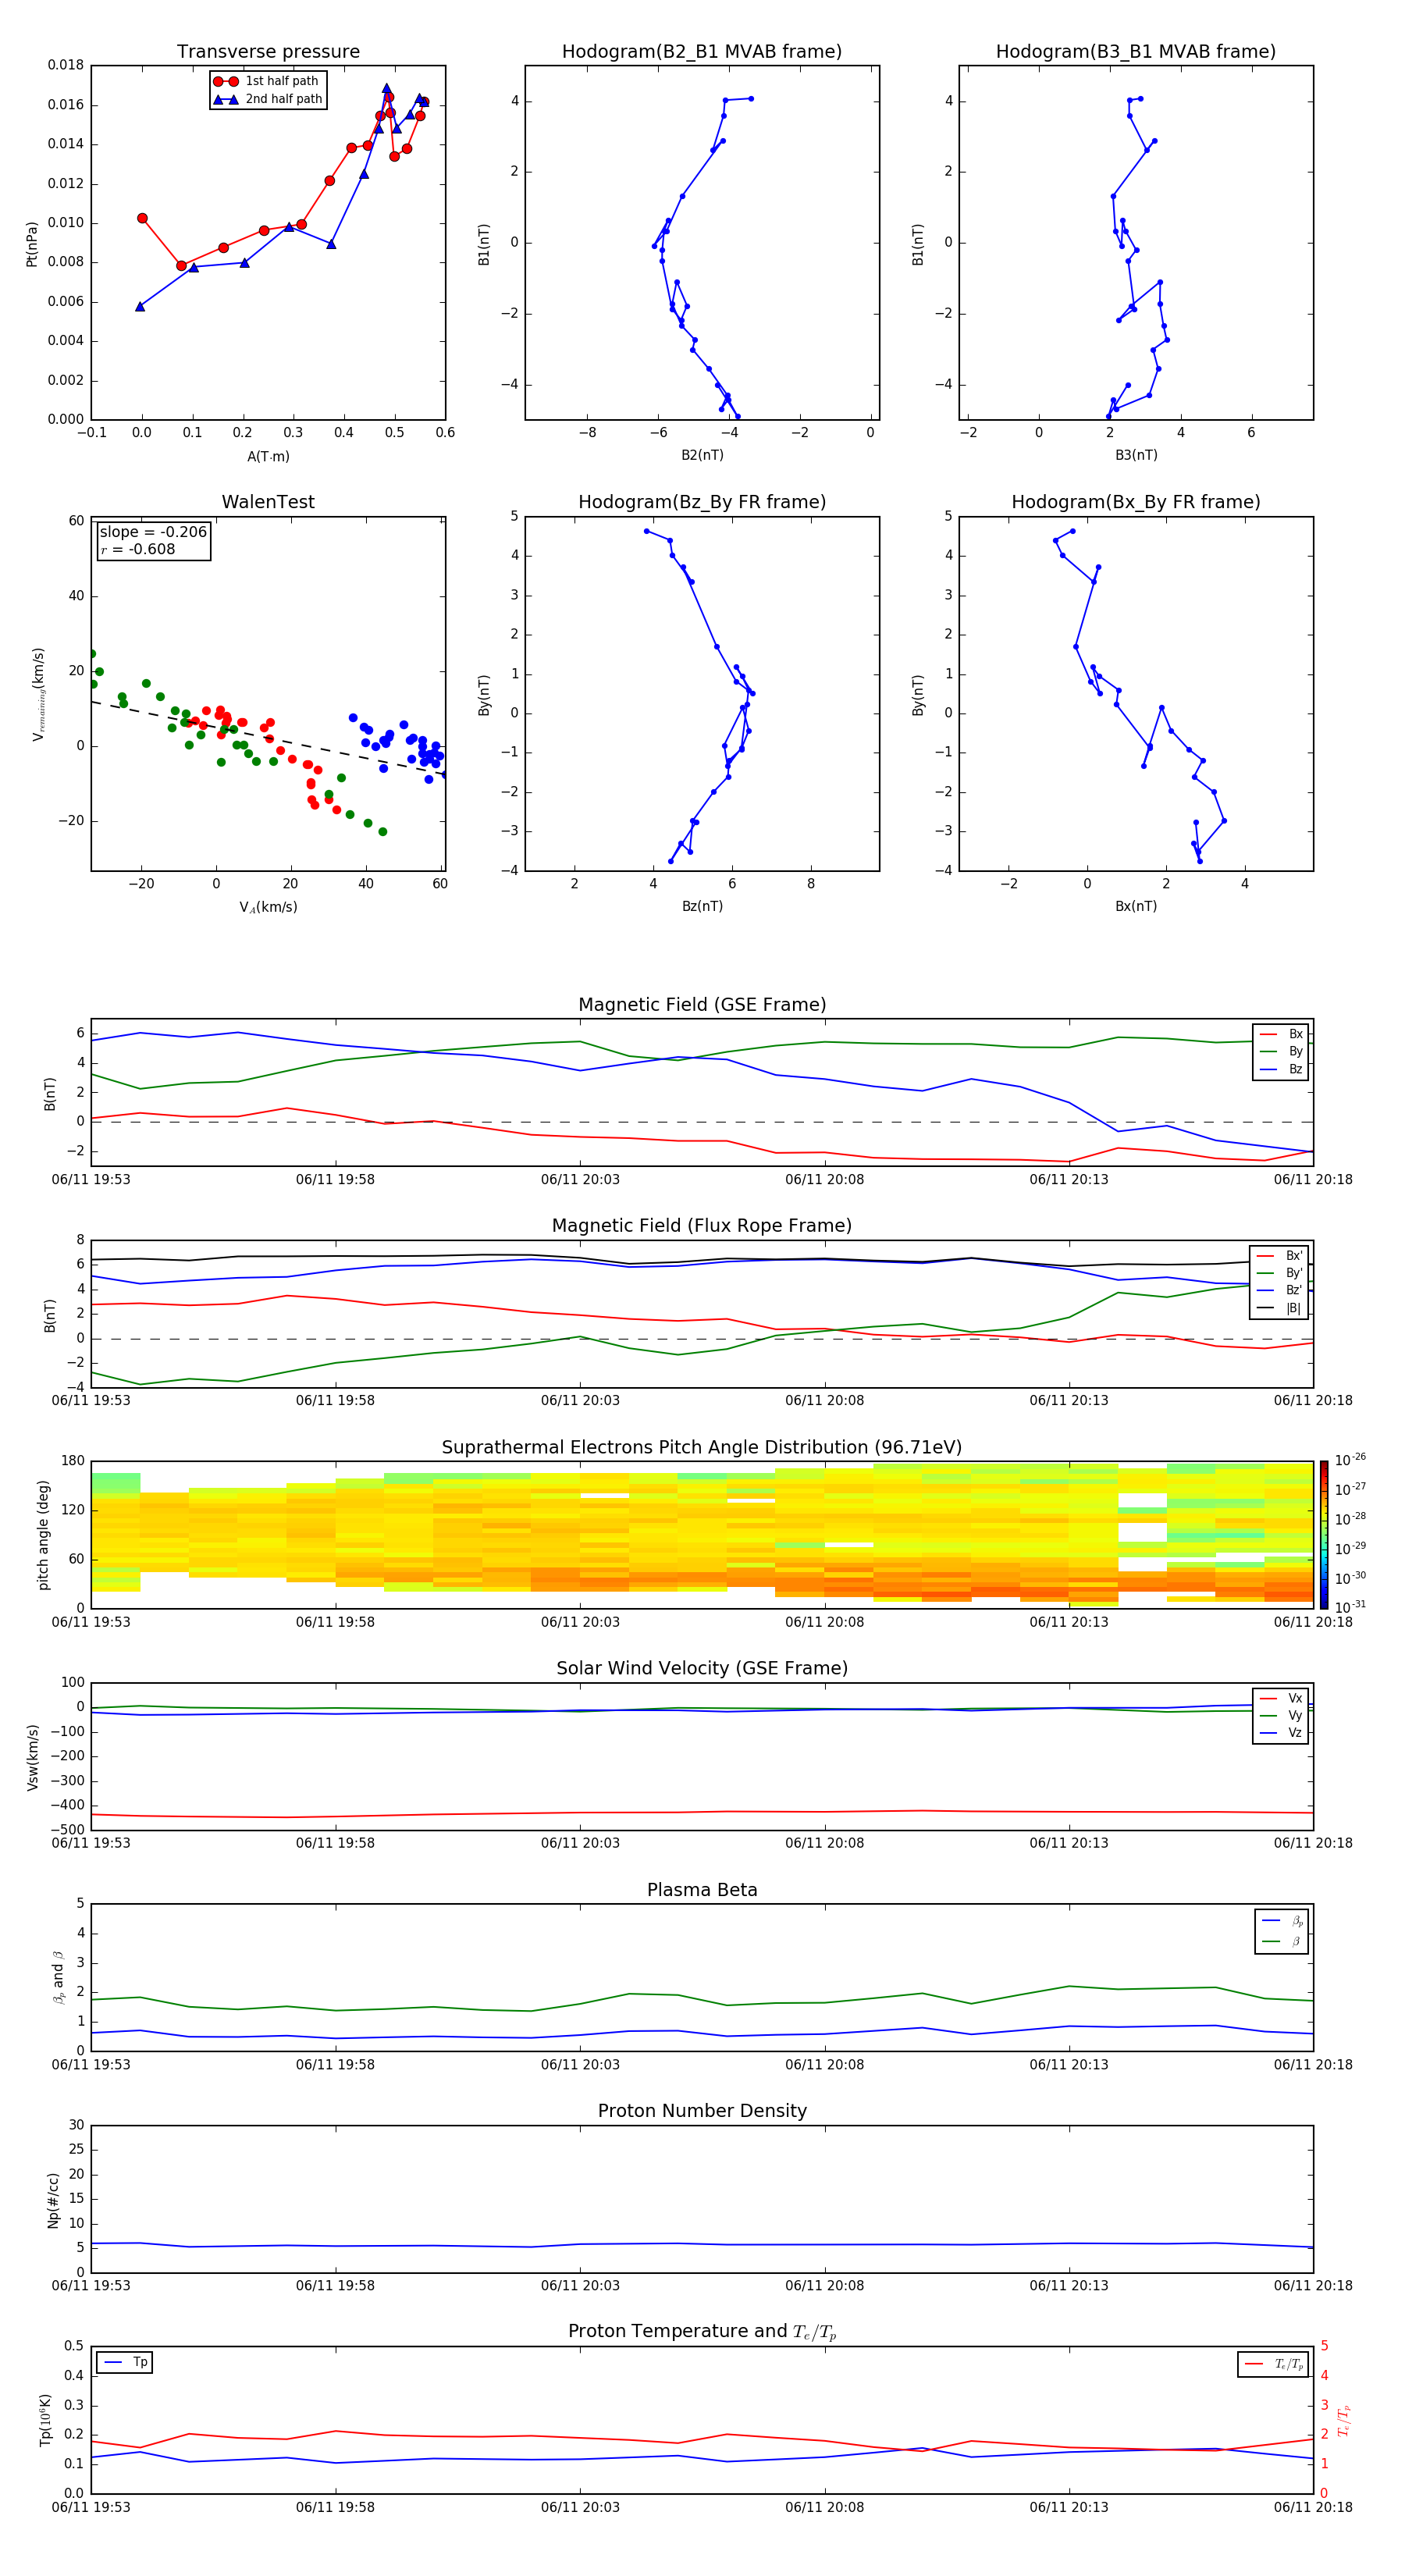Click the blue line swatch beside '2nd half path'

pos(226,100)
